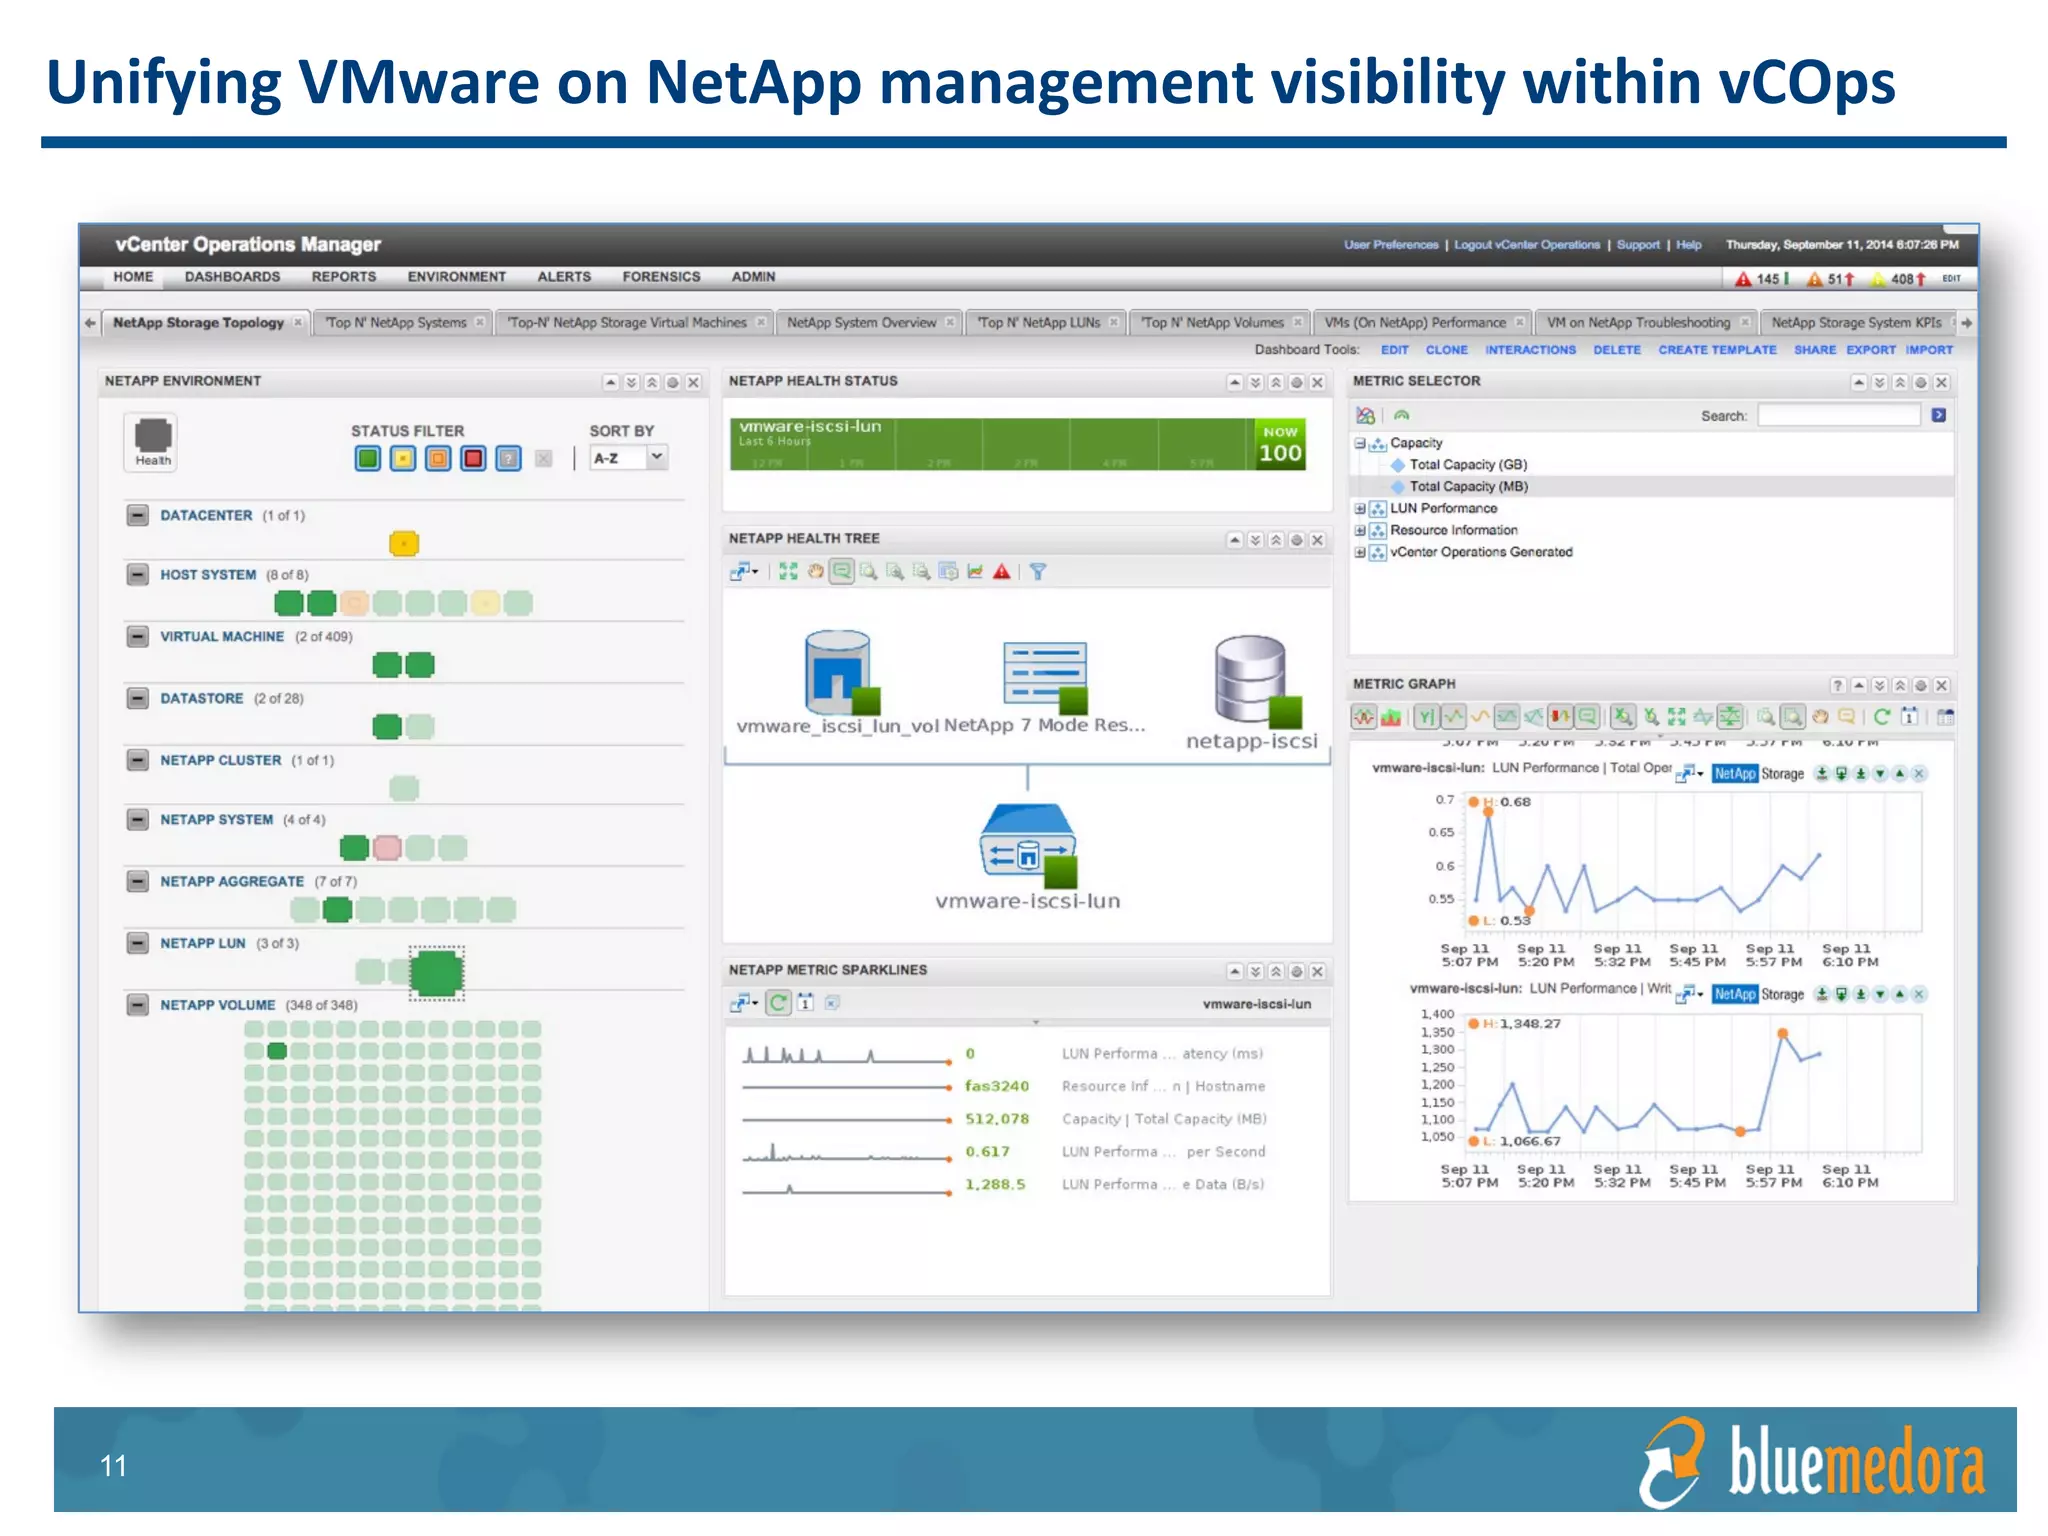Image resolution: width=2048 pixels, height=1536 pixels.
Task: Expand the LUN Performance tree node
Action: 1360,508
